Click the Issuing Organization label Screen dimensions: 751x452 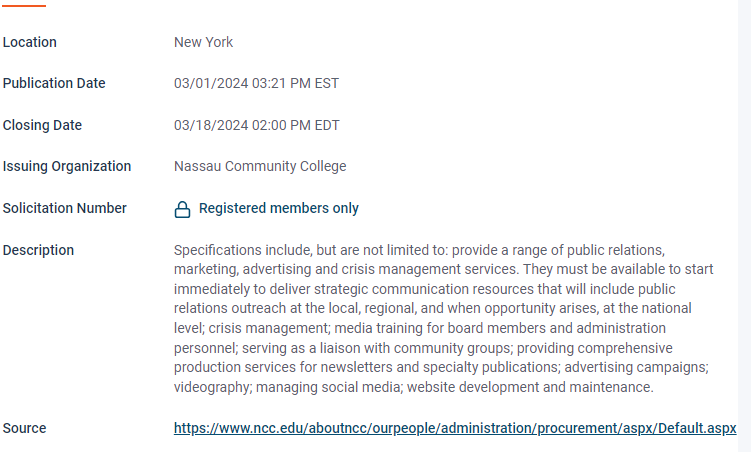[x=67, y=166]
